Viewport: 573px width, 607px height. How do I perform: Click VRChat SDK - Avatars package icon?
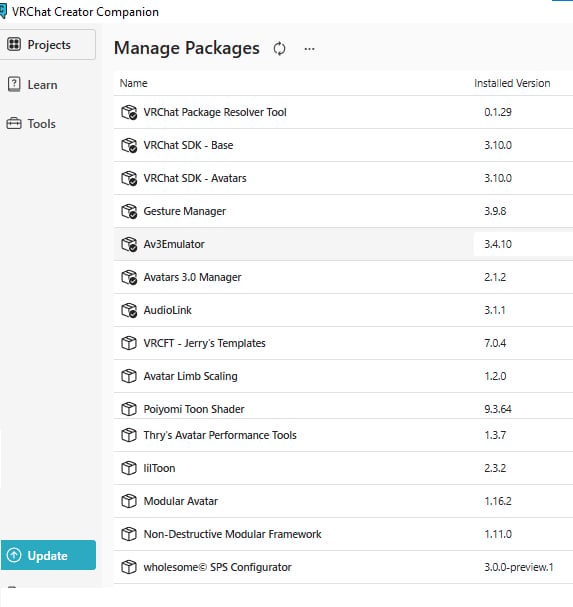129,178
